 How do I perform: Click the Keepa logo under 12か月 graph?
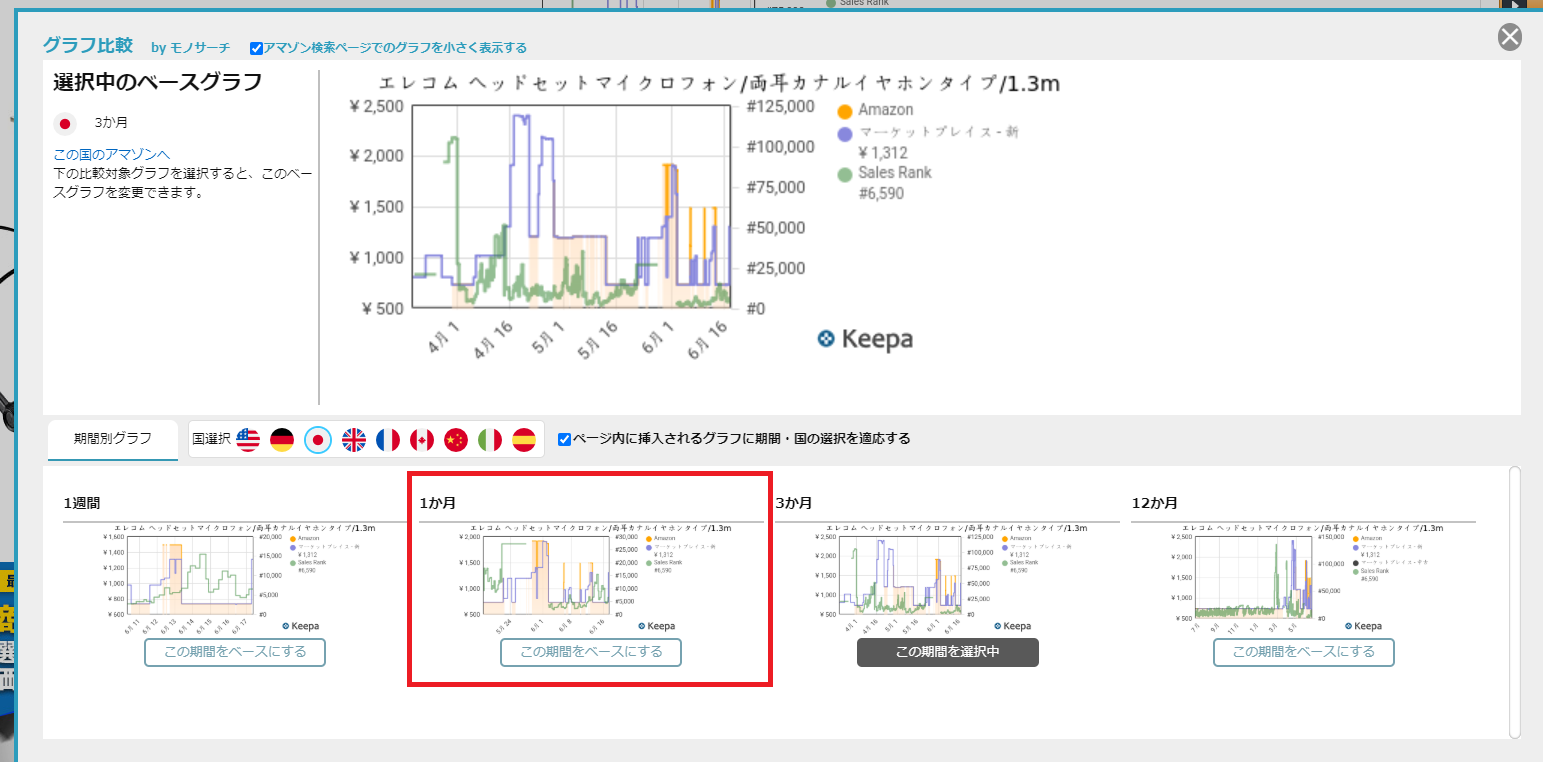point(1364,626)
